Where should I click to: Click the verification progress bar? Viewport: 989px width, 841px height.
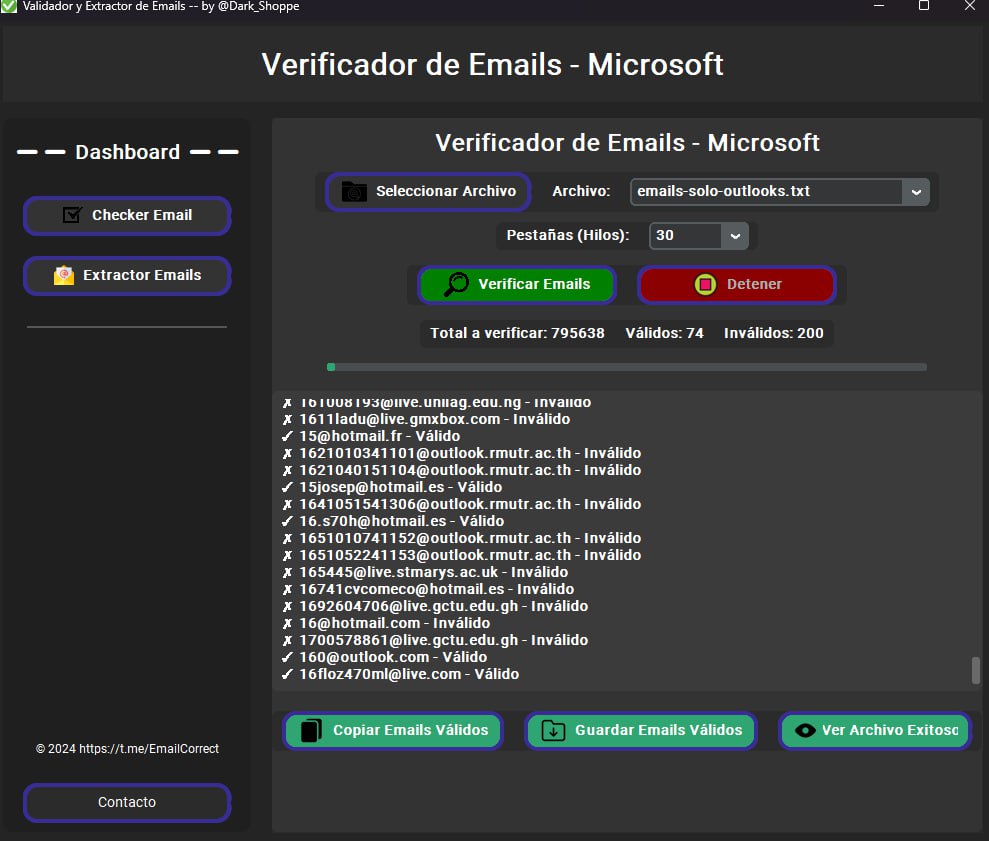[626, 366]
